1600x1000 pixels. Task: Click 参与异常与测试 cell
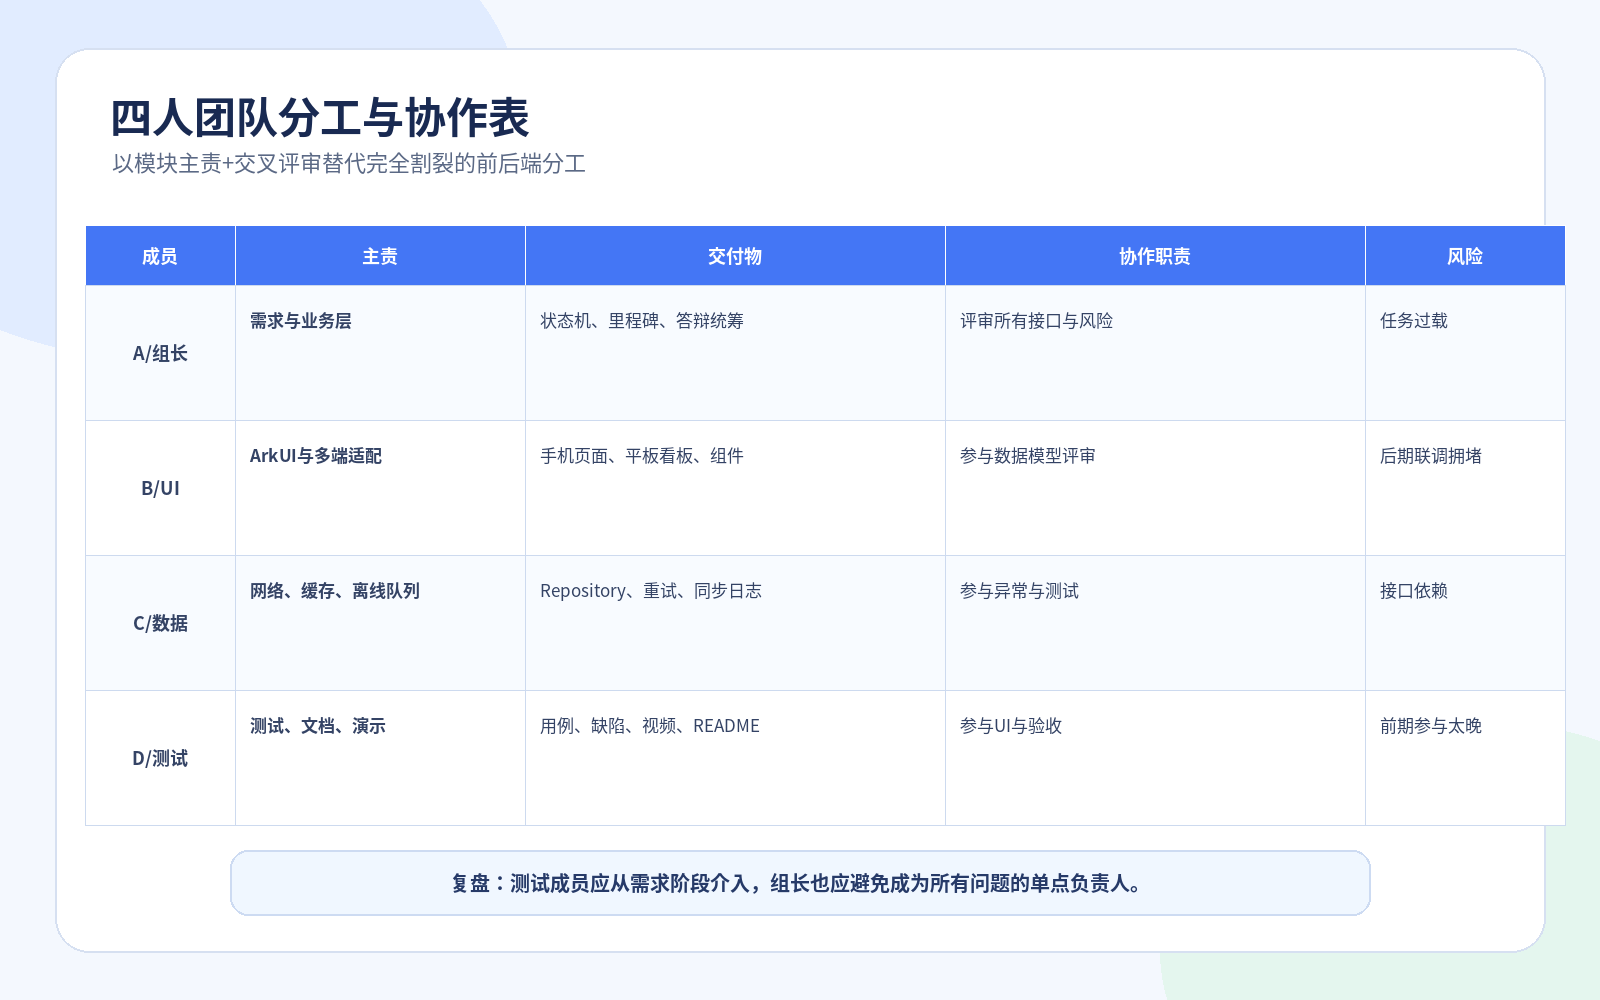[1155, 623]
